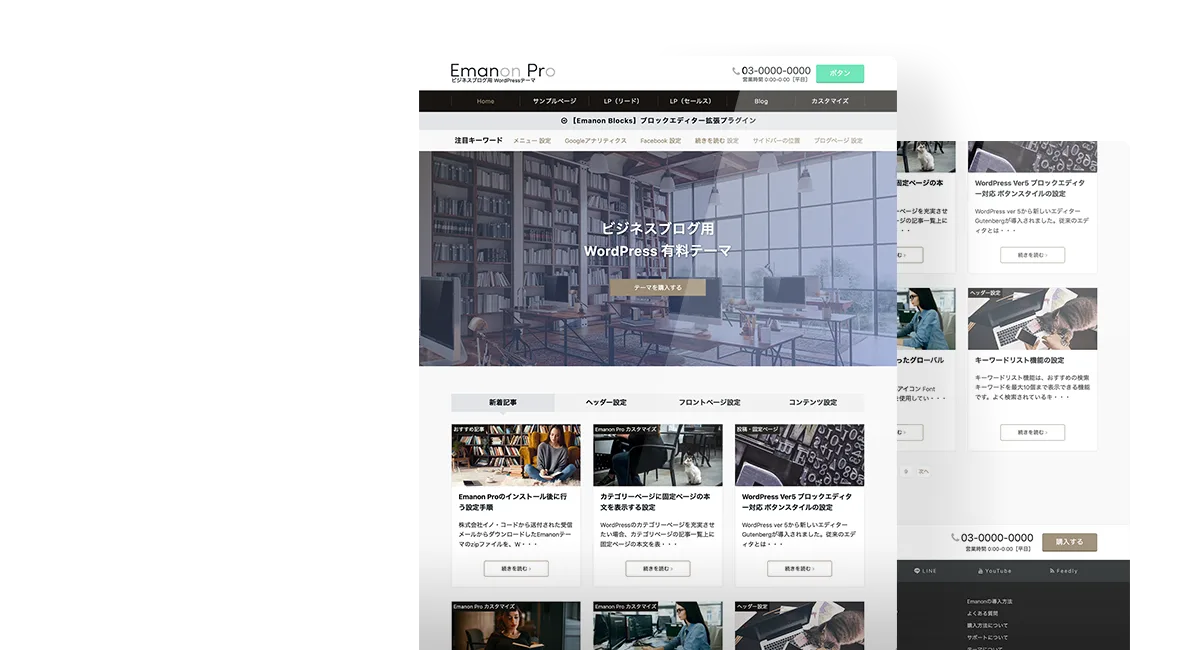Click the Googleアナリティクス keyword link
This screenshot has width=1200, height=650.
coord(596,141)
